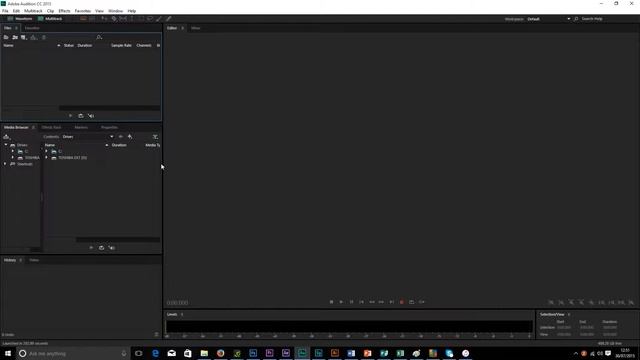Select the Time Selection tool
Viewport: 640px width, 360px height.
(x=132, y=19)
